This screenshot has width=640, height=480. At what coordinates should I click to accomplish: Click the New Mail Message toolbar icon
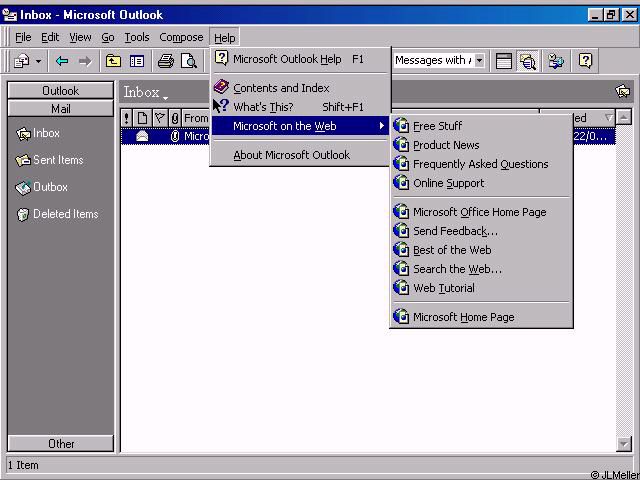(22, 61)
